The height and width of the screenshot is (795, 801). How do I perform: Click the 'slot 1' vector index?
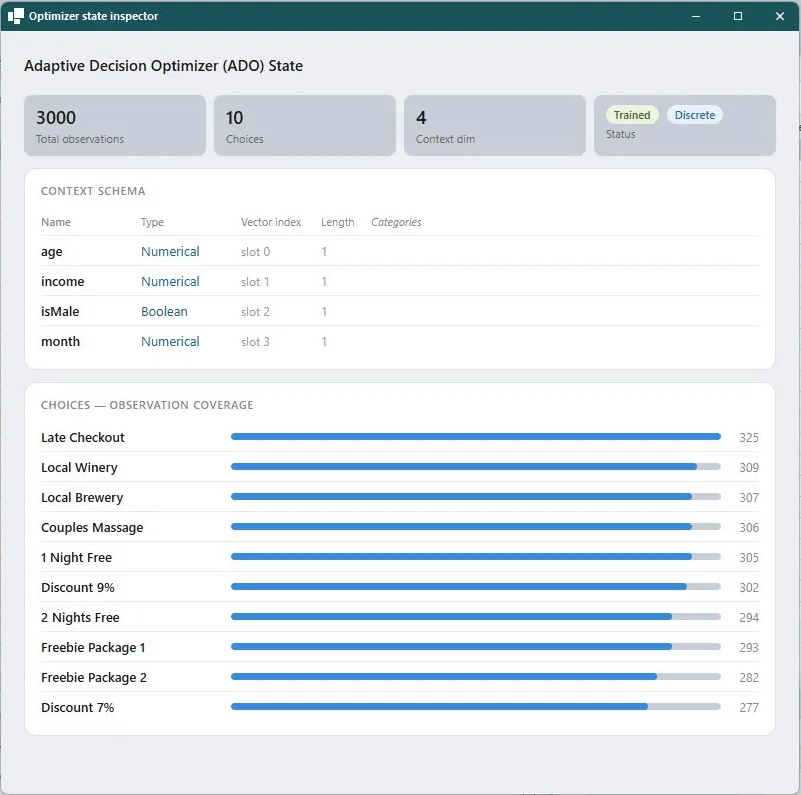[255, 282]
